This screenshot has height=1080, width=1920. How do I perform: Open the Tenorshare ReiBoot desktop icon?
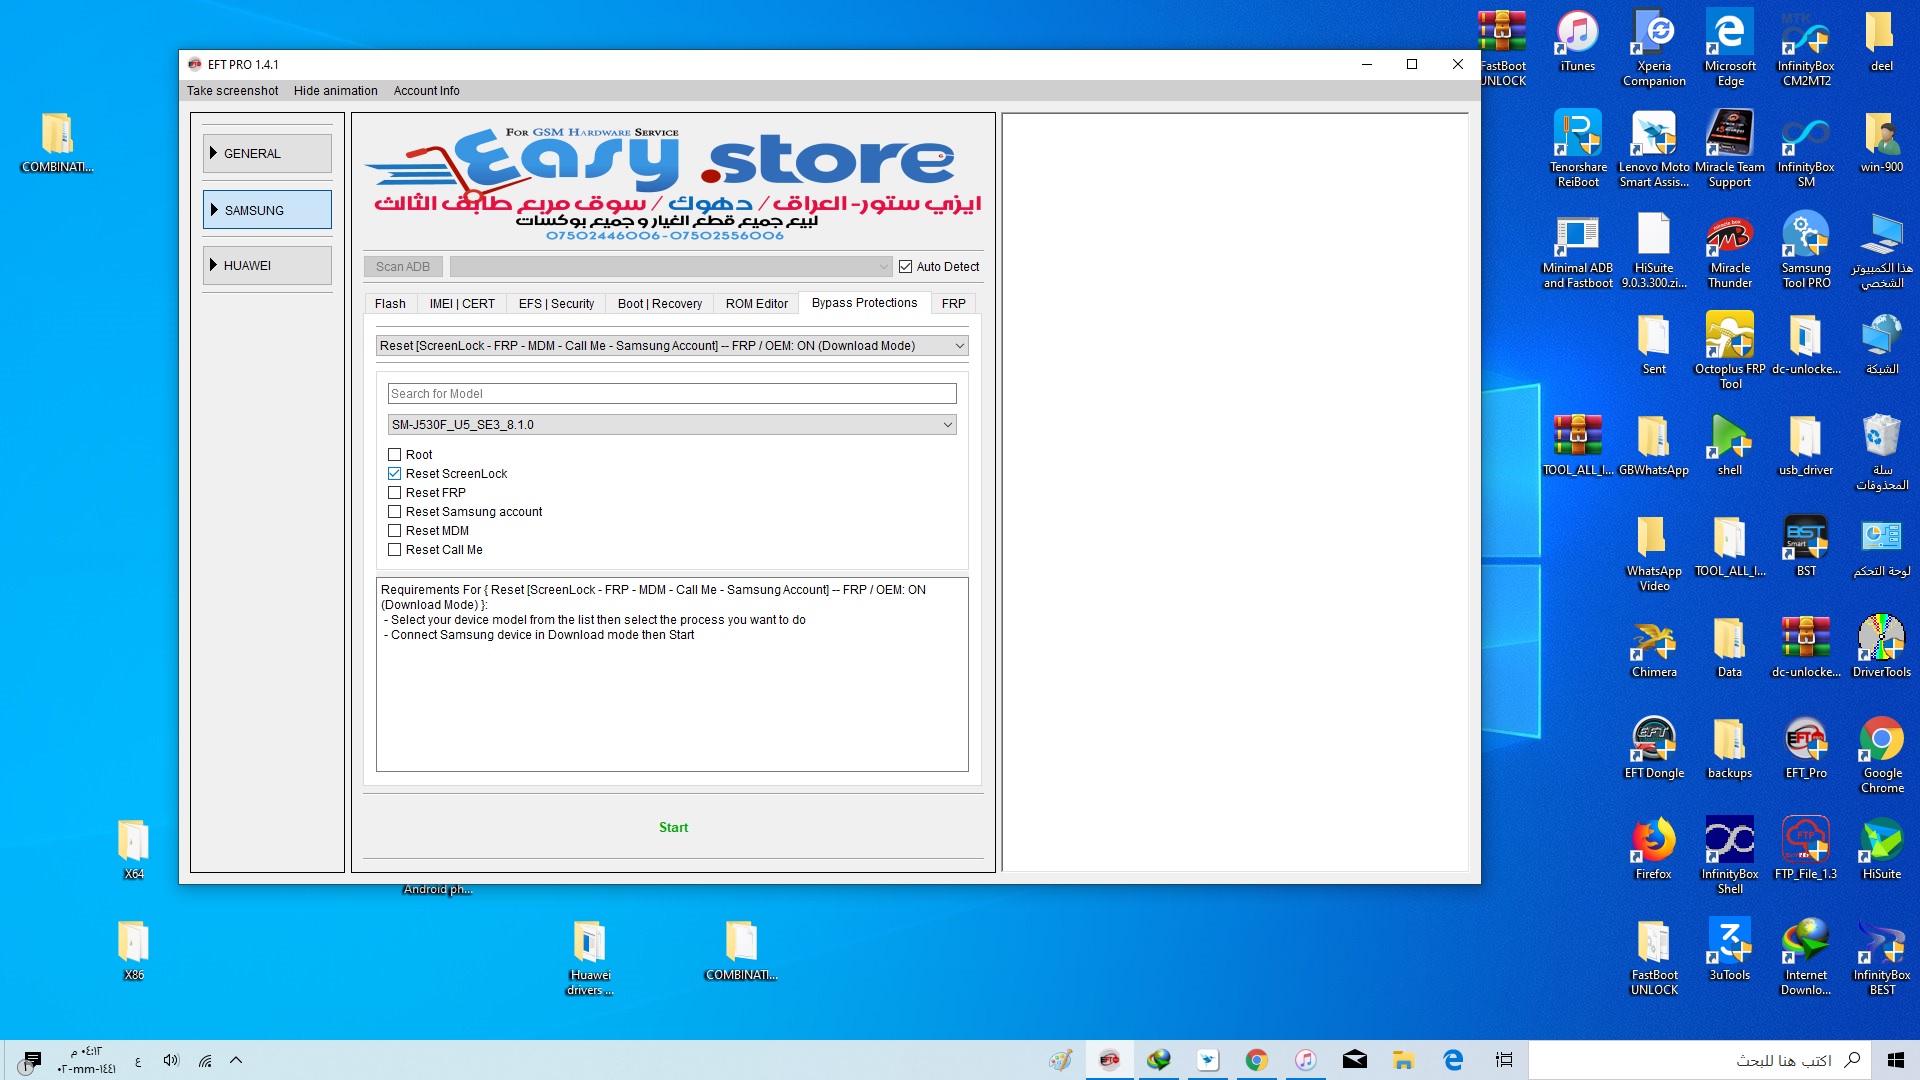click(x=1578, y=149)
